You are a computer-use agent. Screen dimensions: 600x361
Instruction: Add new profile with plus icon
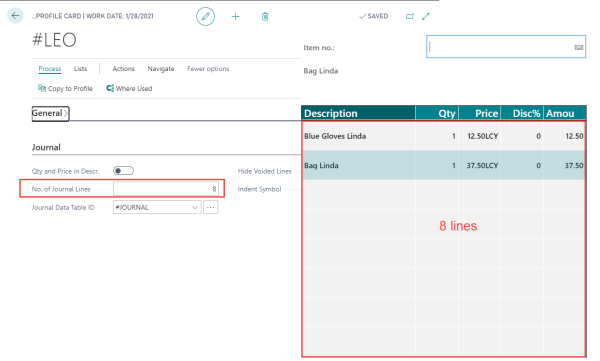235,16
